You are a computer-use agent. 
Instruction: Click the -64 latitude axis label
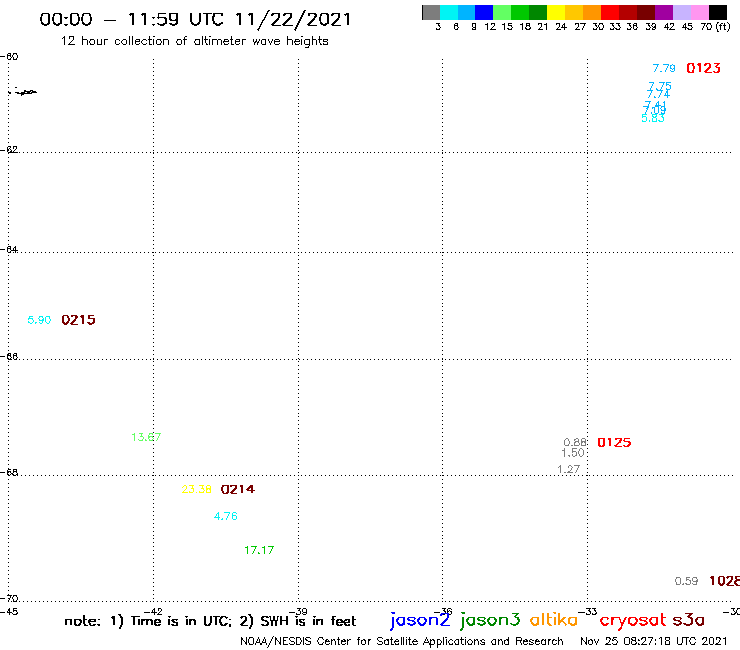[x=9, y=250]
